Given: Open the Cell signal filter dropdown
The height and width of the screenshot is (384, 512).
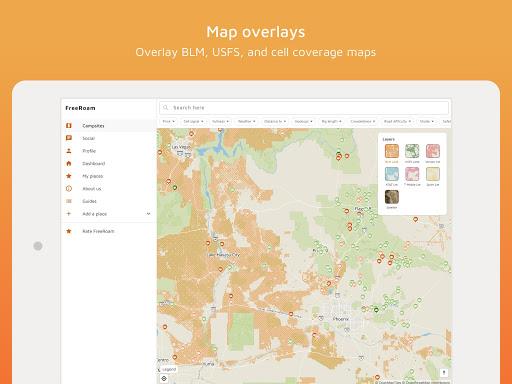Looking at the screenshot, I should pyautogui.click(x=193, y=121).
